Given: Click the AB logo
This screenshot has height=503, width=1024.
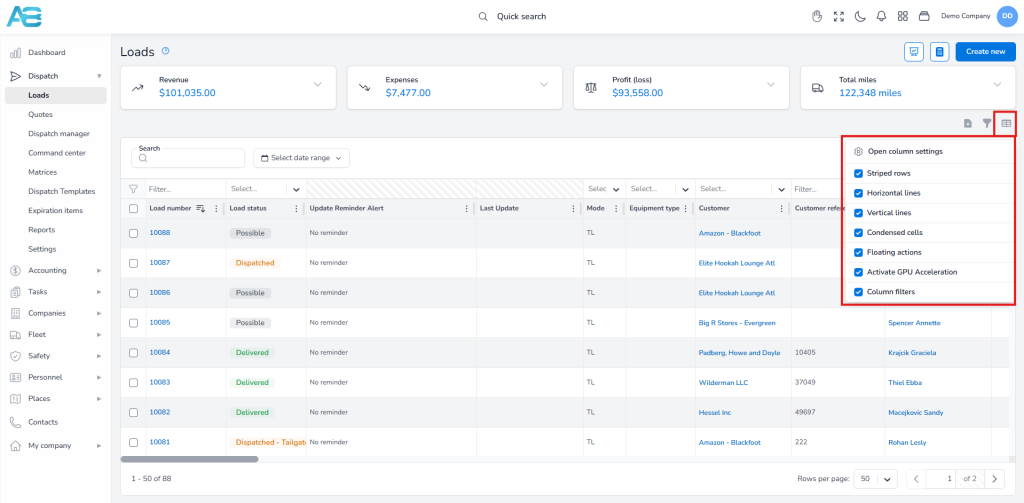Looking at the screenshot, I should click(24, 16).
